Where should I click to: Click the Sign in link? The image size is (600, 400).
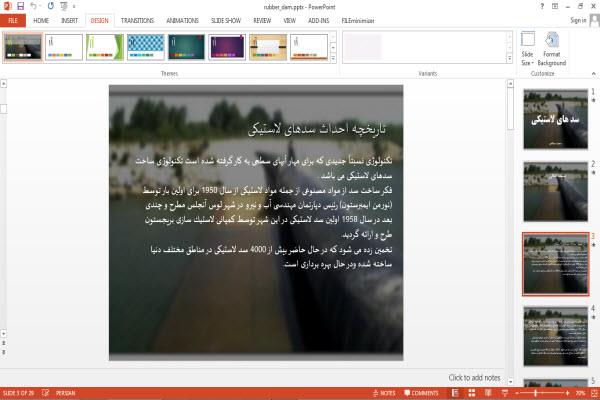(578, 20)
